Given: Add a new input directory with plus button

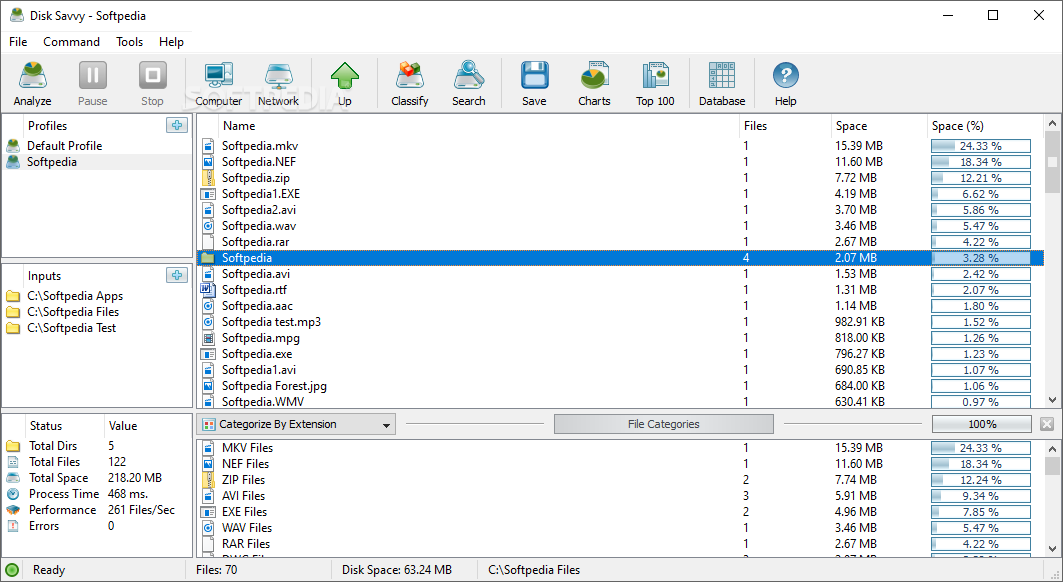Looking at the screenshot, I should [x=177, y=275].
